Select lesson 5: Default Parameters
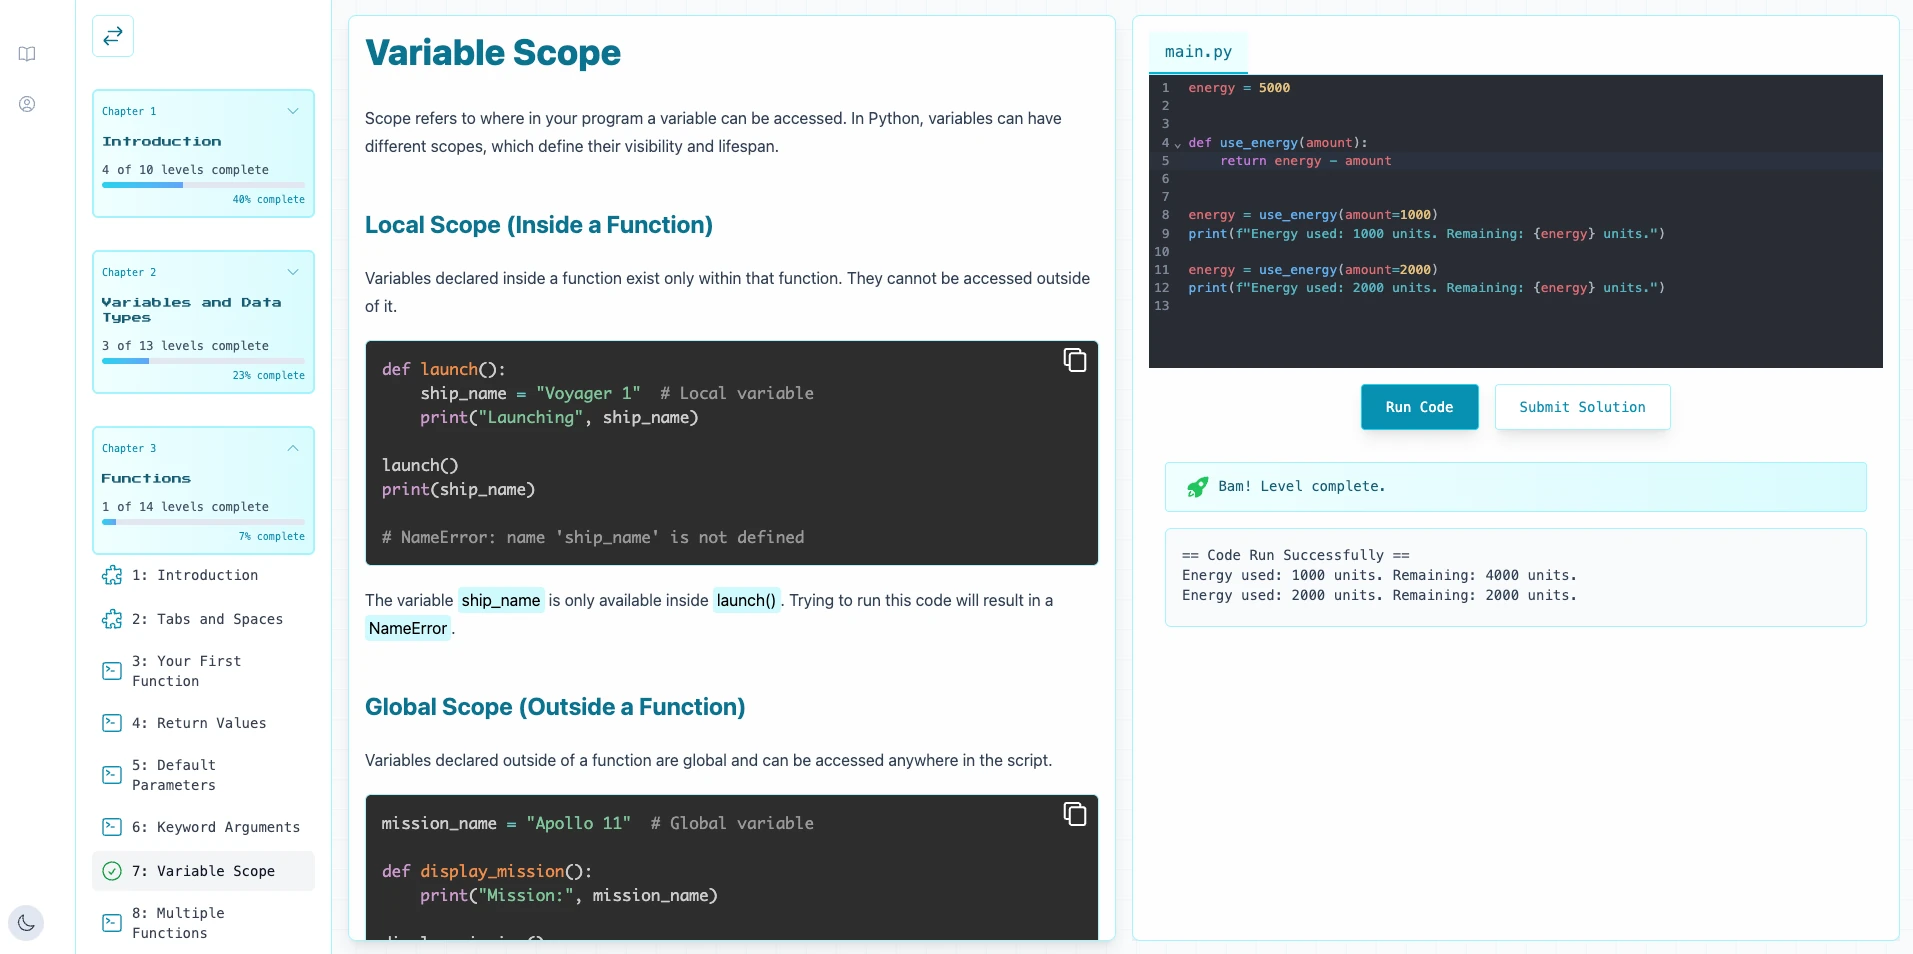The width and height of the screenshot is (1913, 954). pyautogui.click(x=203, y=775)
